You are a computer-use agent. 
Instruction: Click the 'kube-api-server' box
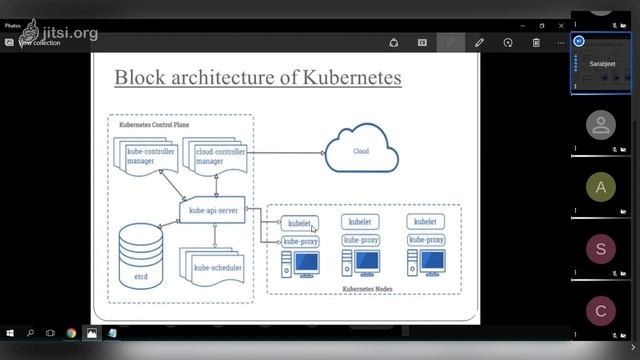tap(213, 211)
